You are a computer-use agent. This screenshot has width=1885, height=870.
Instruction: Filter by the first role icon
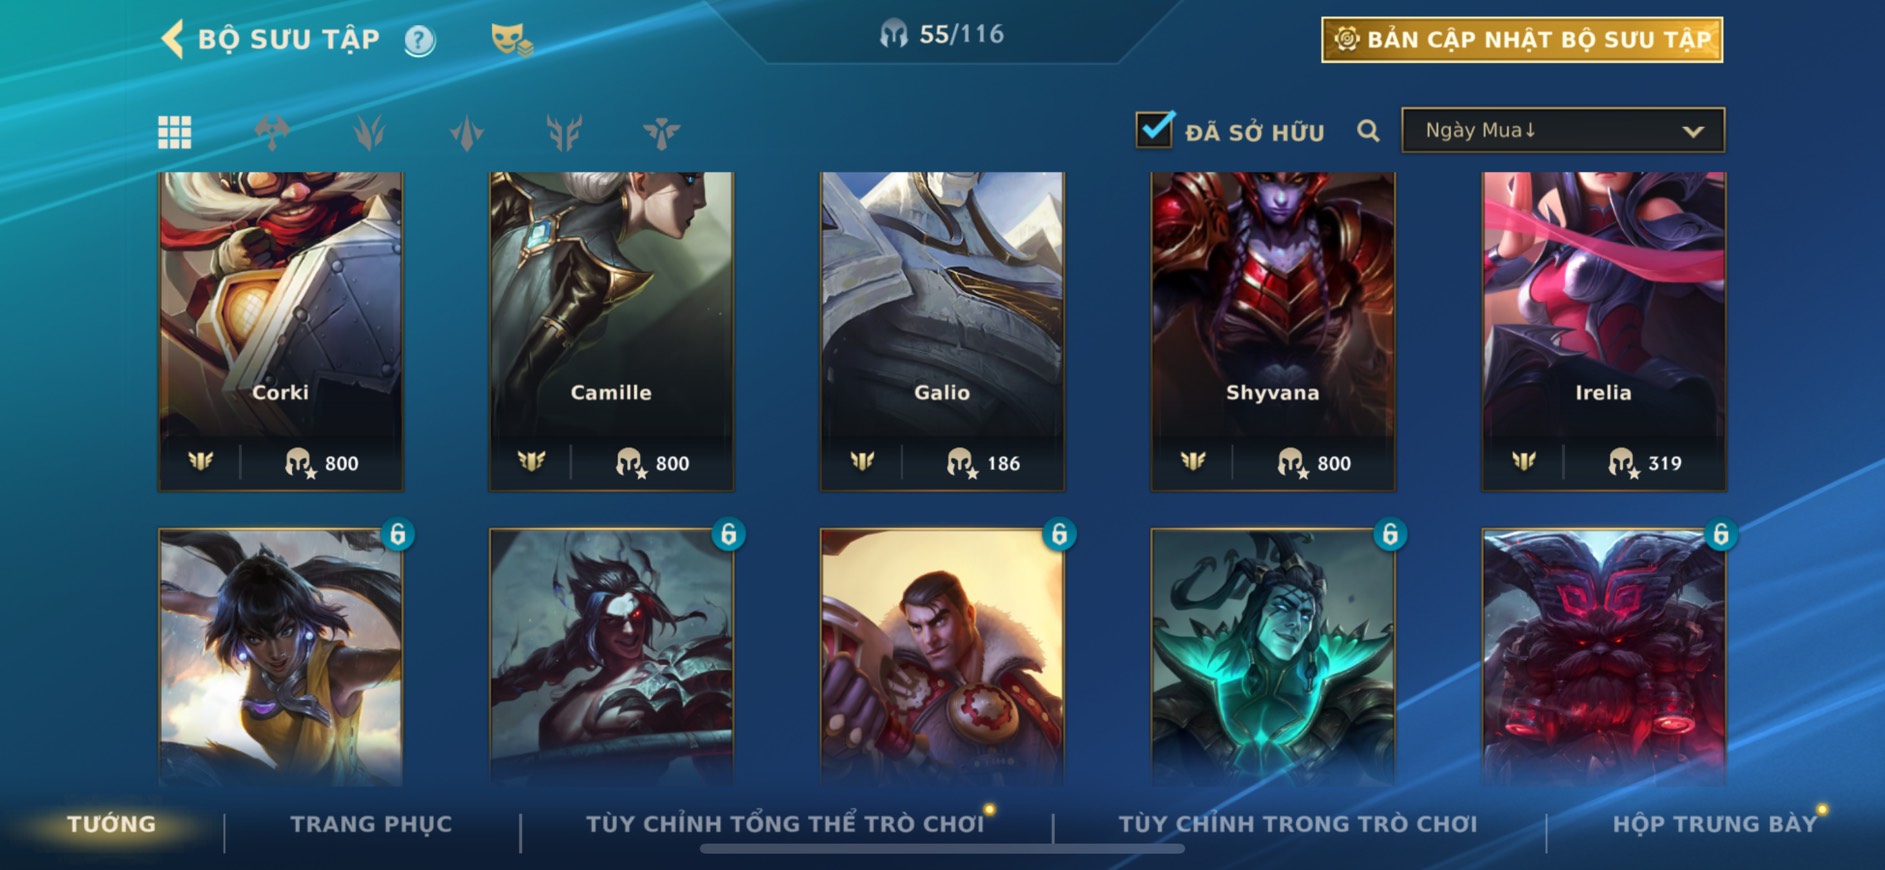pyautogui.click(x=272, y=132)
